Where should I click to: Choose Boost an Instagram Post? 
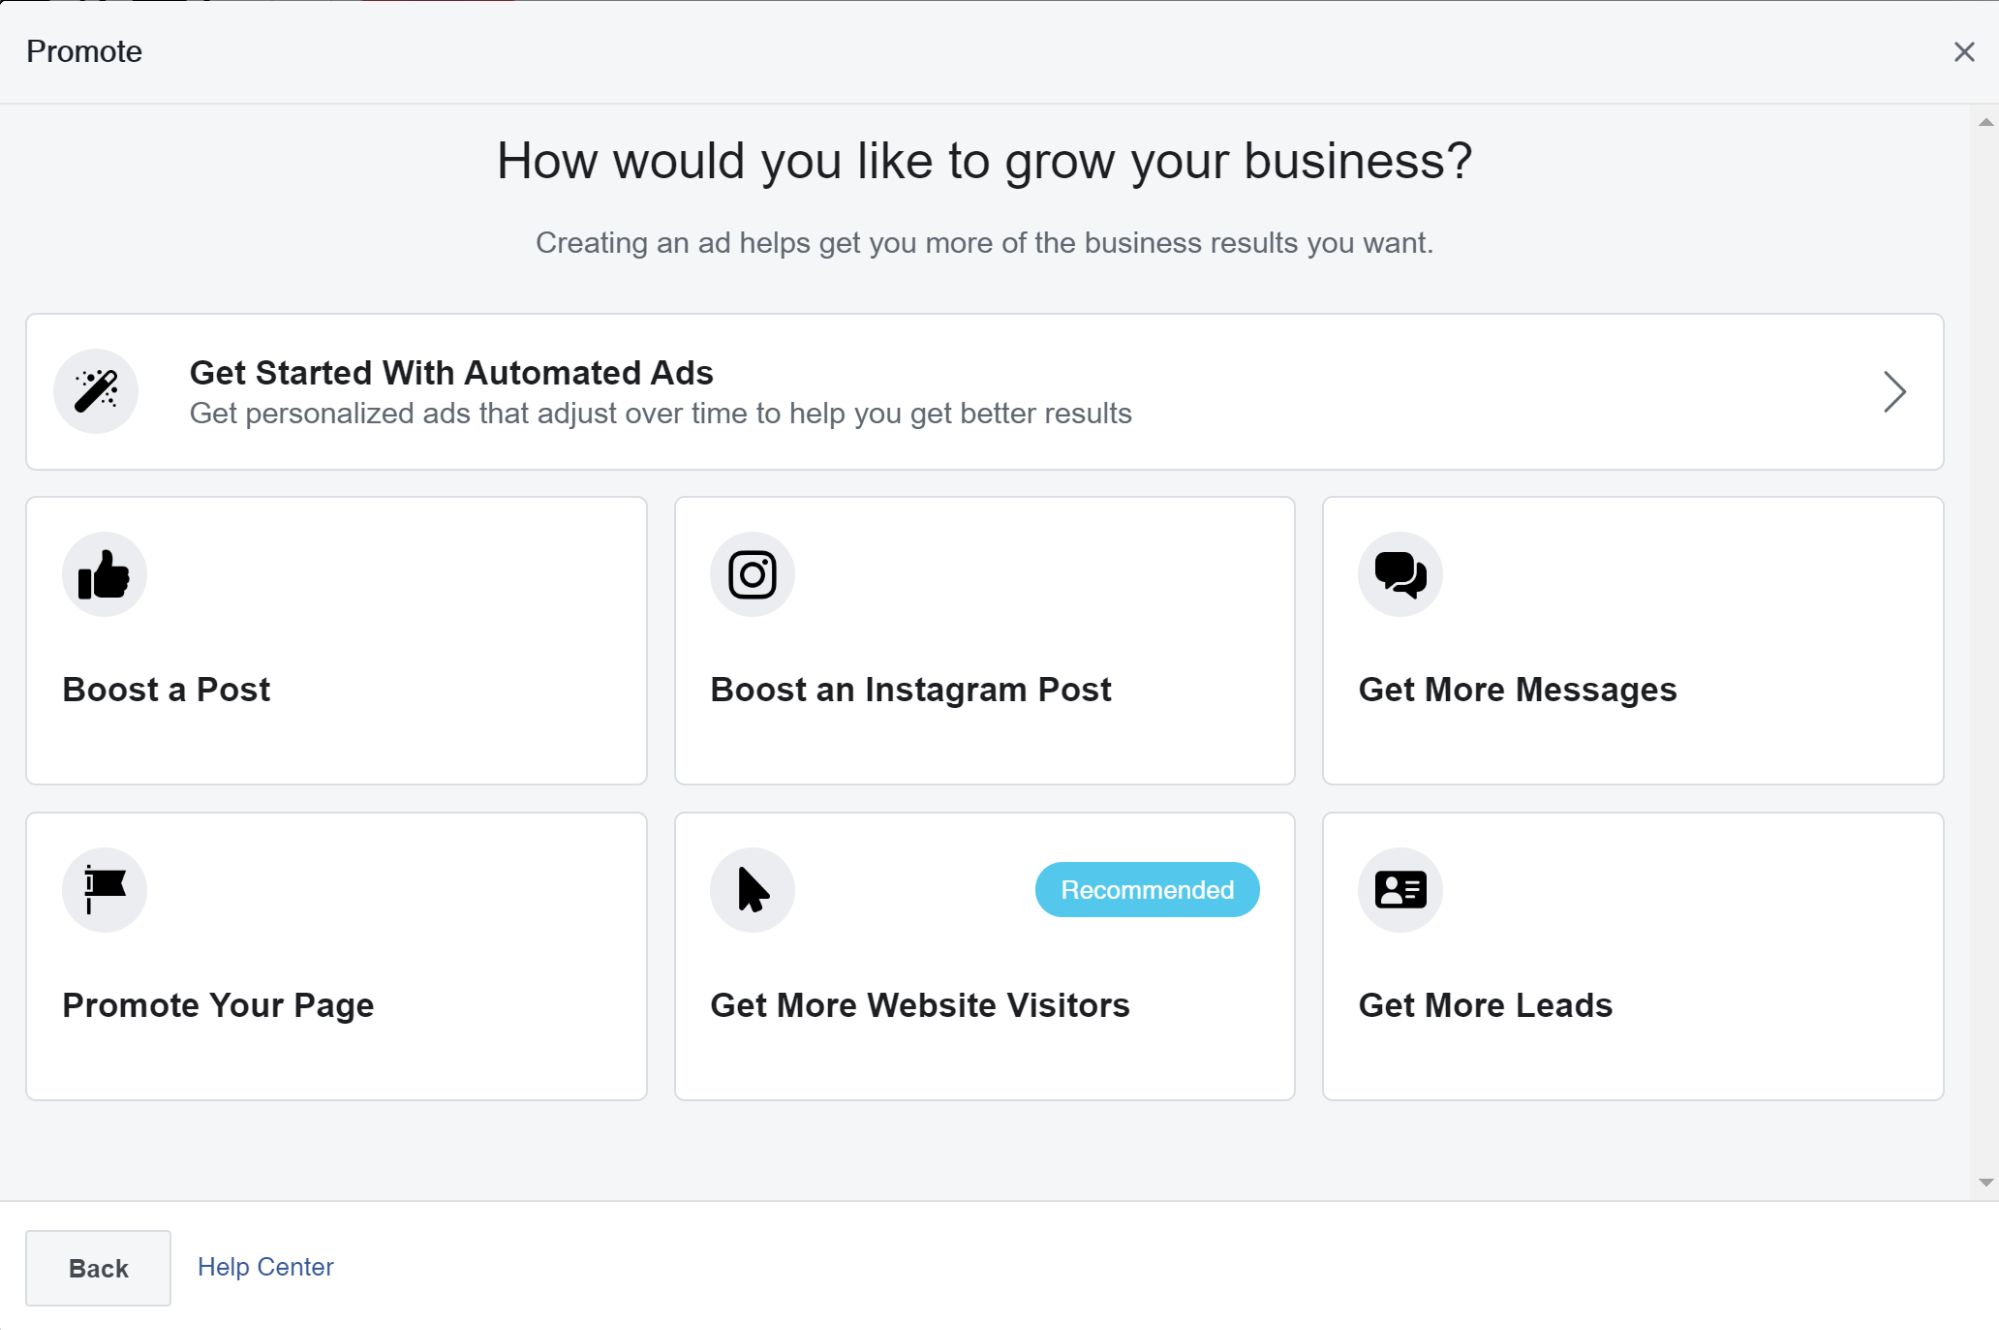click(984, 641)
